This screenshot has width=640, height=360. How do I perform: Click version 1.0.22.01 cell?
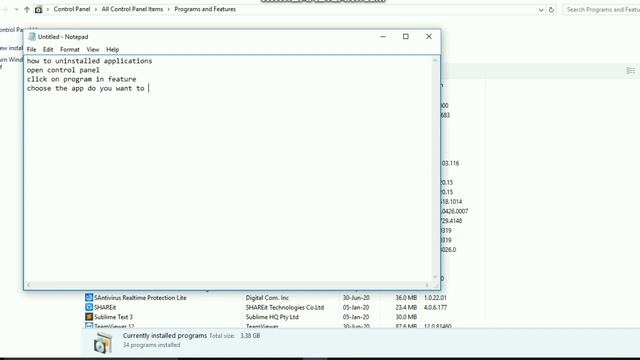tap(435, 298)
